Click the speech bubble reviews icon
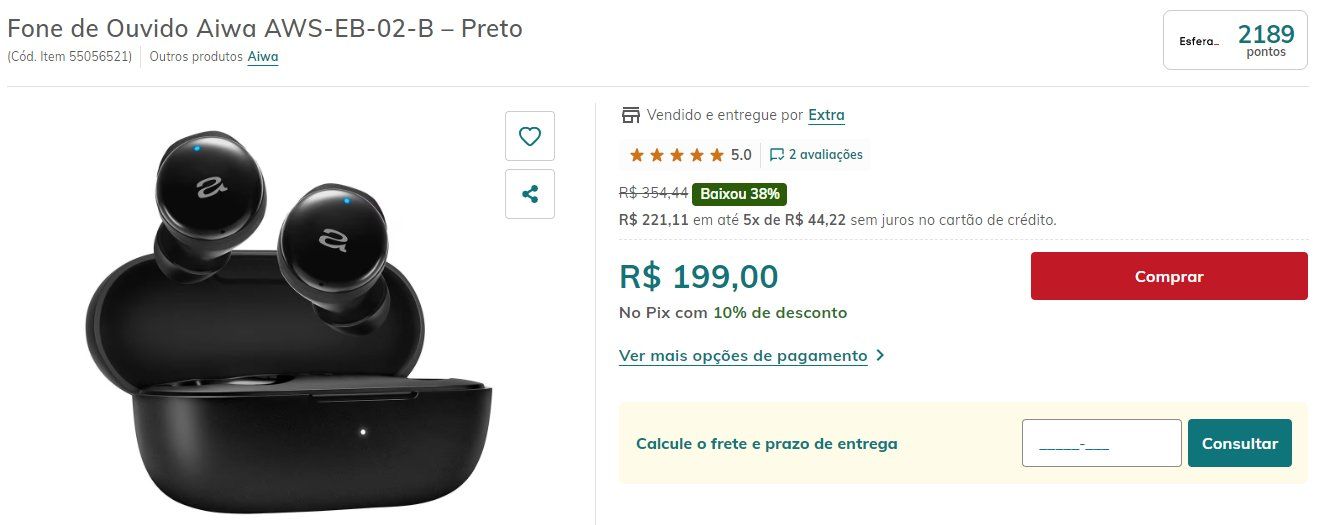The height and width of the screenshot is (525, 1327). 777,155
